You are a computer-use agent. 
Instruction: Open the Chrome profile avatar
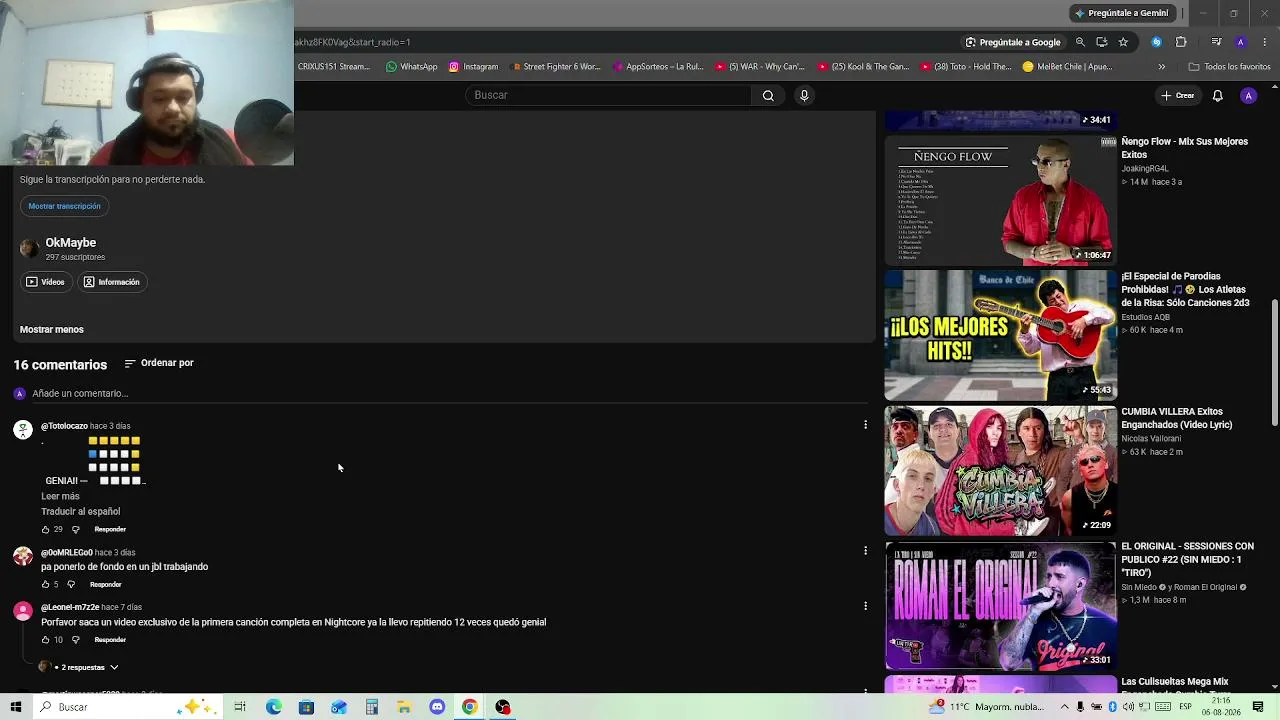click(x=1241, y=42)
